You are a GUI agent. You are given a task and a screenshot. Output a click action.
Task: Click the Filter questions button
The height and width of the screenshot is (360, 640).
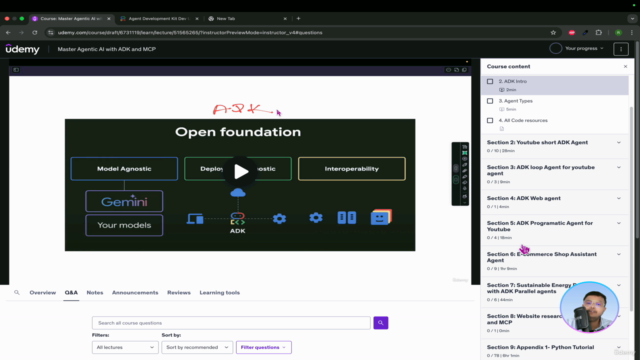pos(264,347)
